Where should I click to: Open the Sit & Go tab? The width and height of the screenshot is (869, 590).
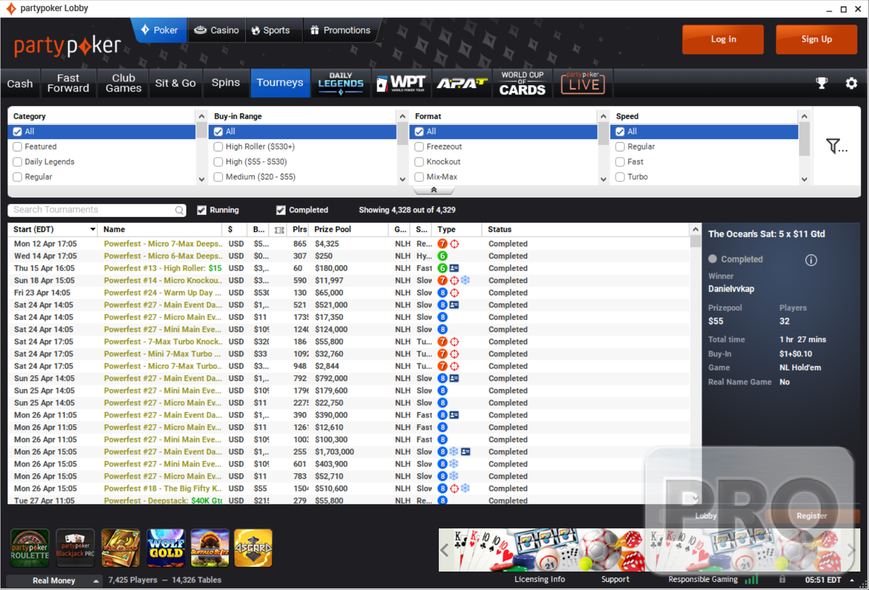(x=175, y=83)
